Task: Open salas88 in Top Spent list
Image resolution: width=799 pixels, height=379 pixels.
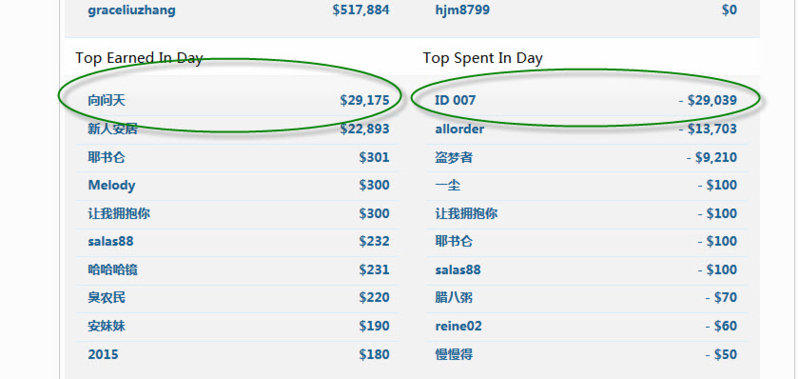Action: click(x=458, y=269)
